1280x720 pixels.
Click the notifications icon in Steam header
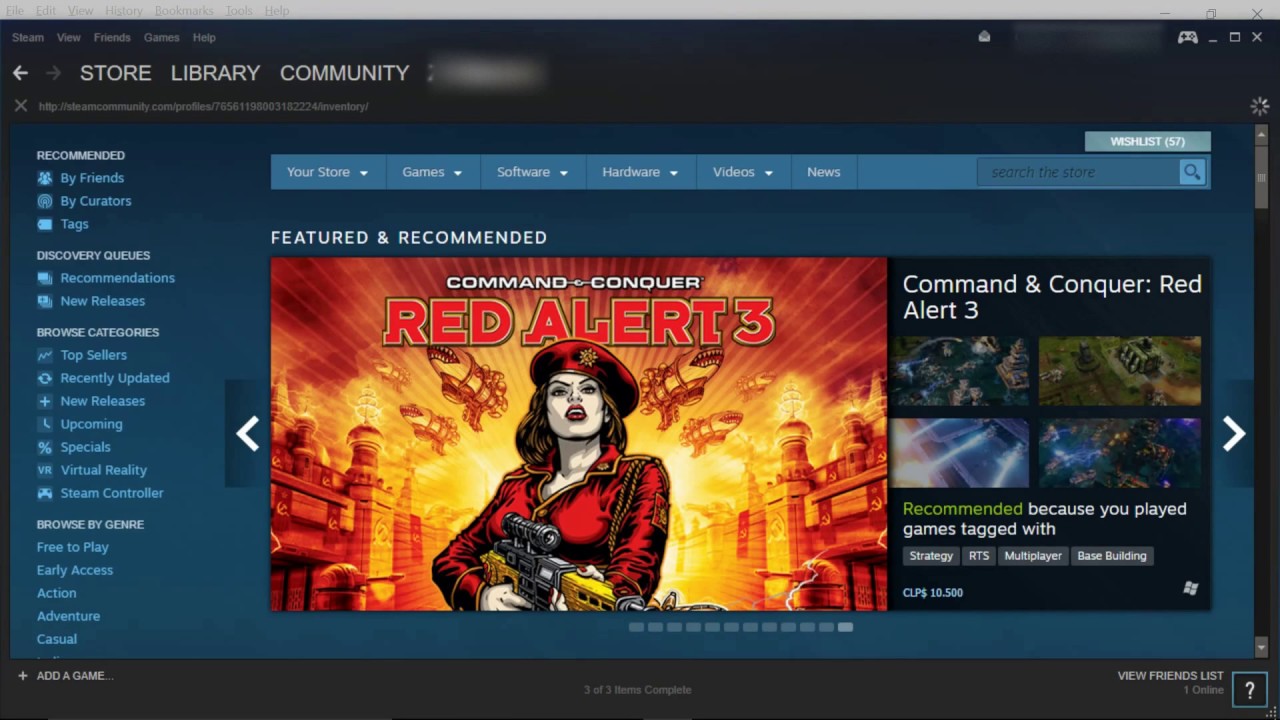coord(984,37)
